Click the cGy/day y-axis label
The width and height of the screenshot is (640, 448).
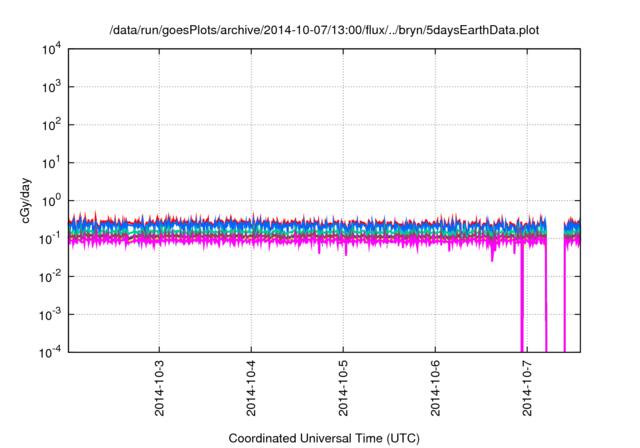click(x=25, y=200)
